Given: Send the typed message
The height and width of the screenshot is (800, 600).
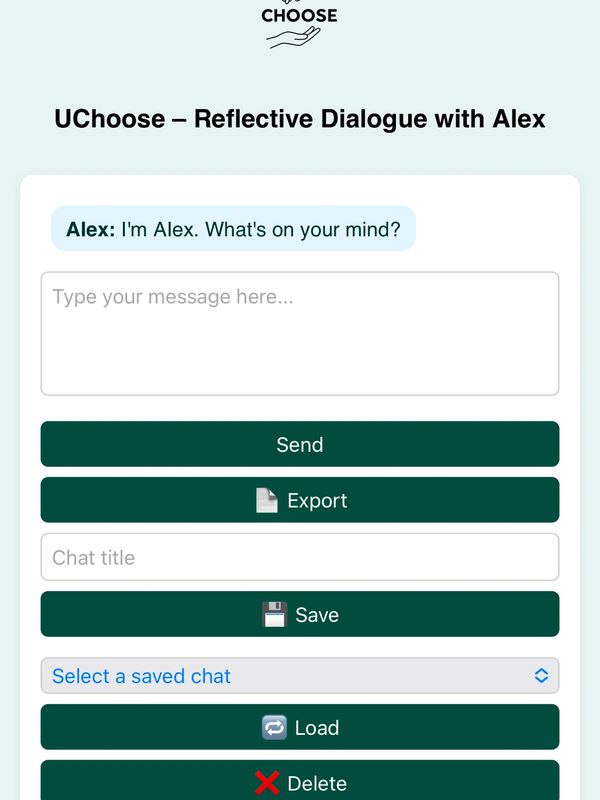Looking at the screenshot, I should pyautogui.click(x=300, y=444).
